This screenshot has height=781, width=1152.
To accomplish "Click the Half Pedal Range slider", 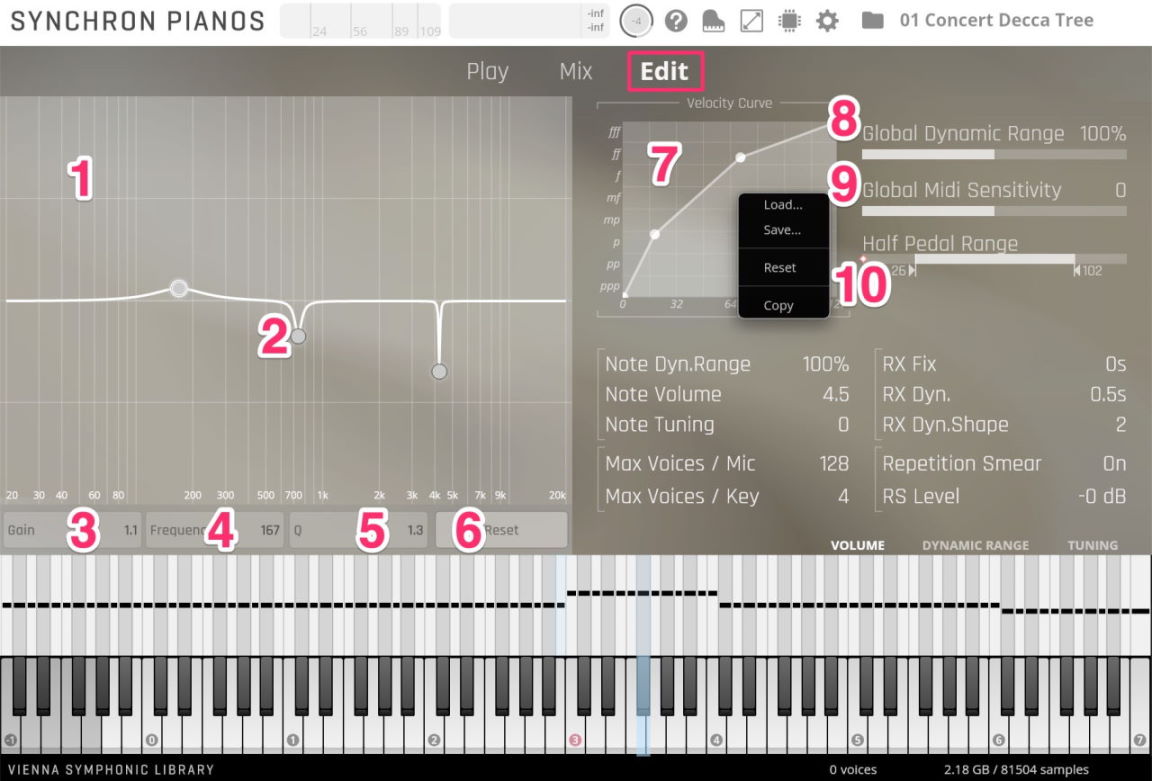I will pyautogui.click(x=994, y=259).
